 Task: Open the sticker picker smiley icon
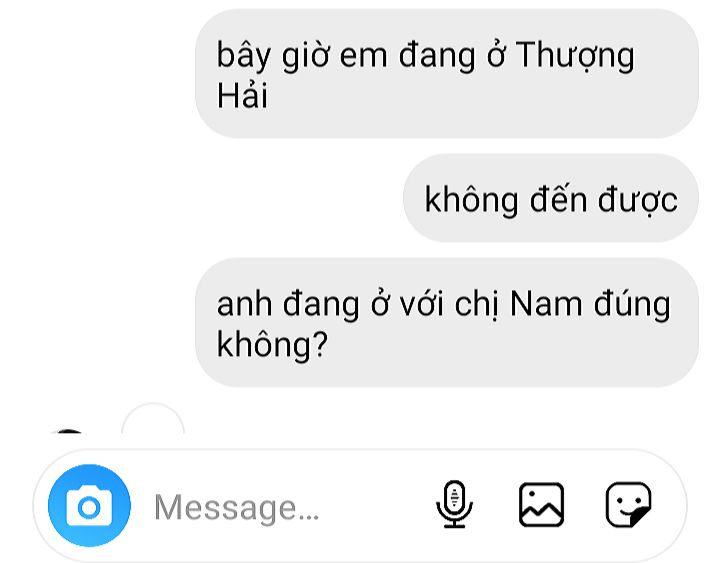[x=629, y=505]
